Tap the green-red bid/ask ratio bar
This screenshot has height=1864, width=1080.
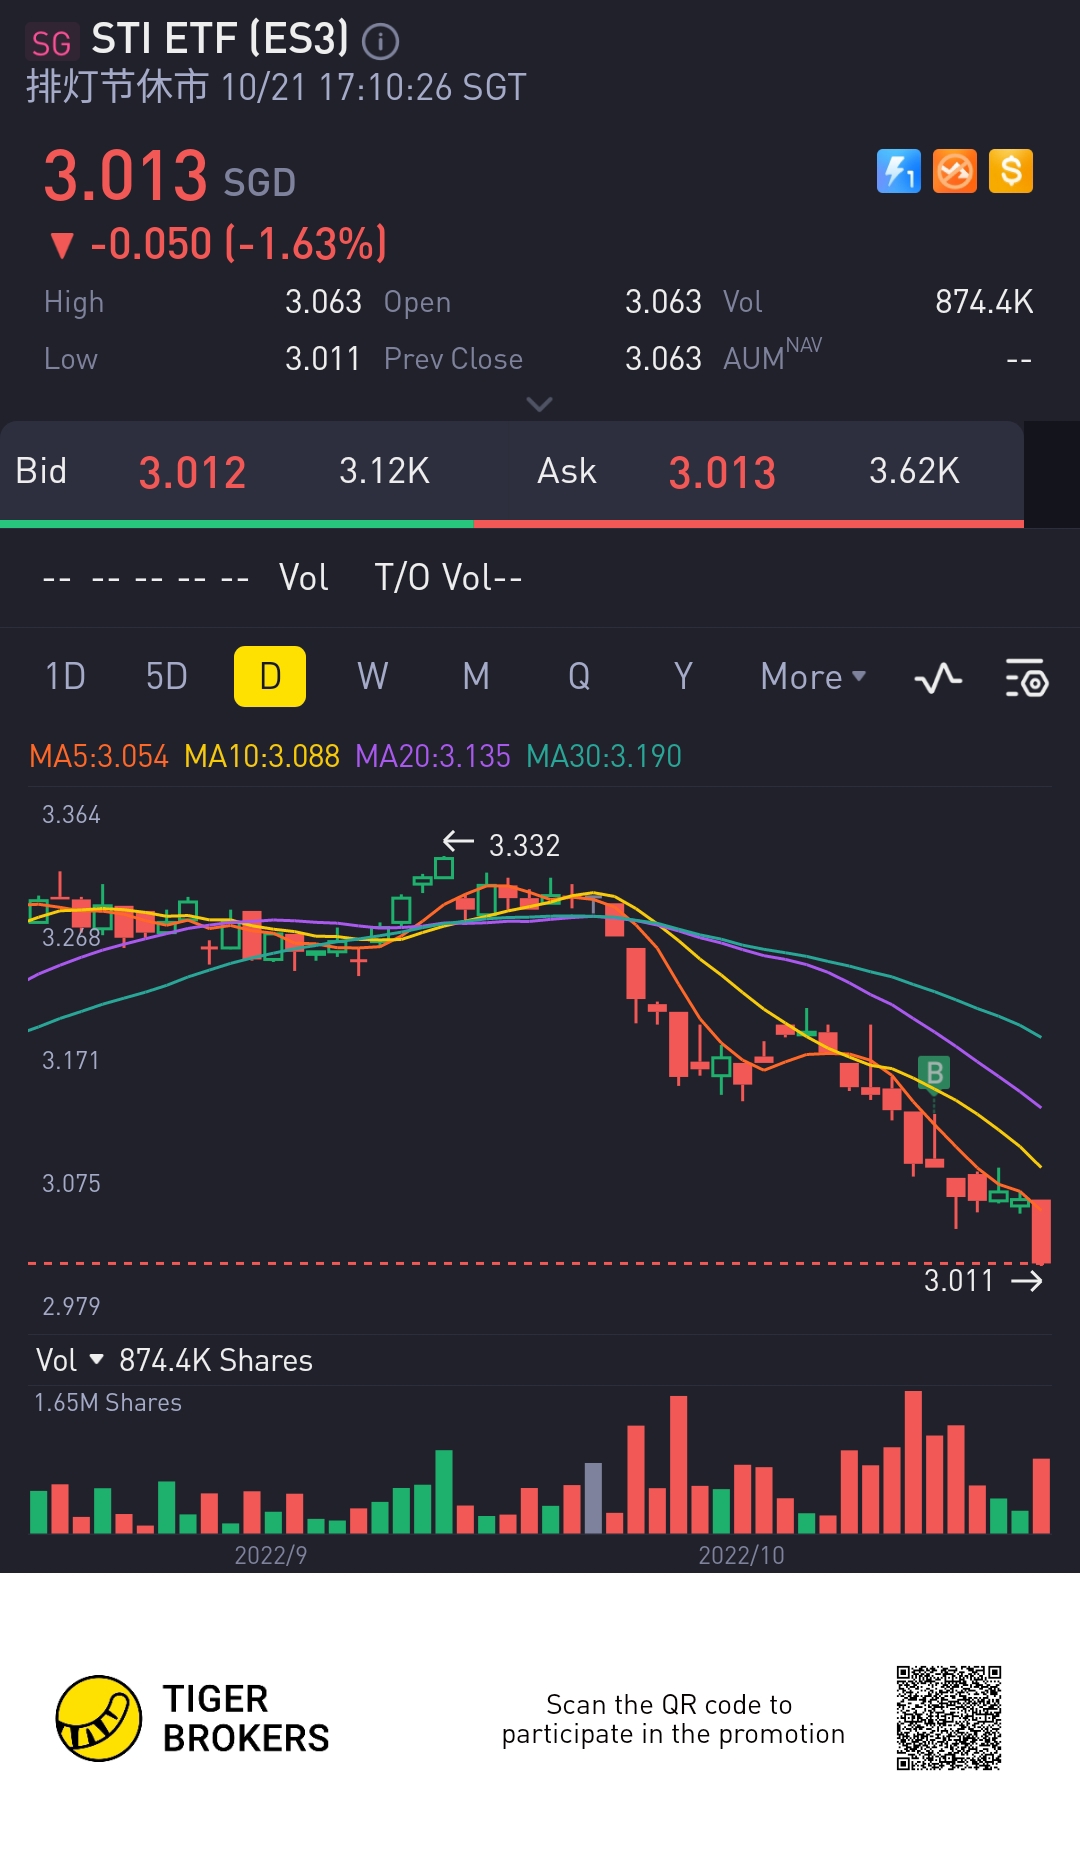[x=511, y=523]
